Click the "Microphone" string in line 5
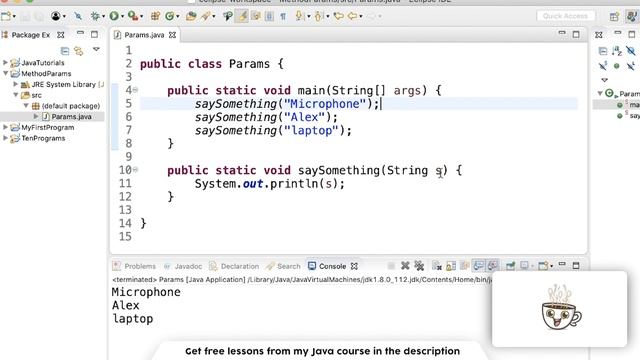Image resolution: width=640 pixels, height=360 pixels. (x=325, y=104)
